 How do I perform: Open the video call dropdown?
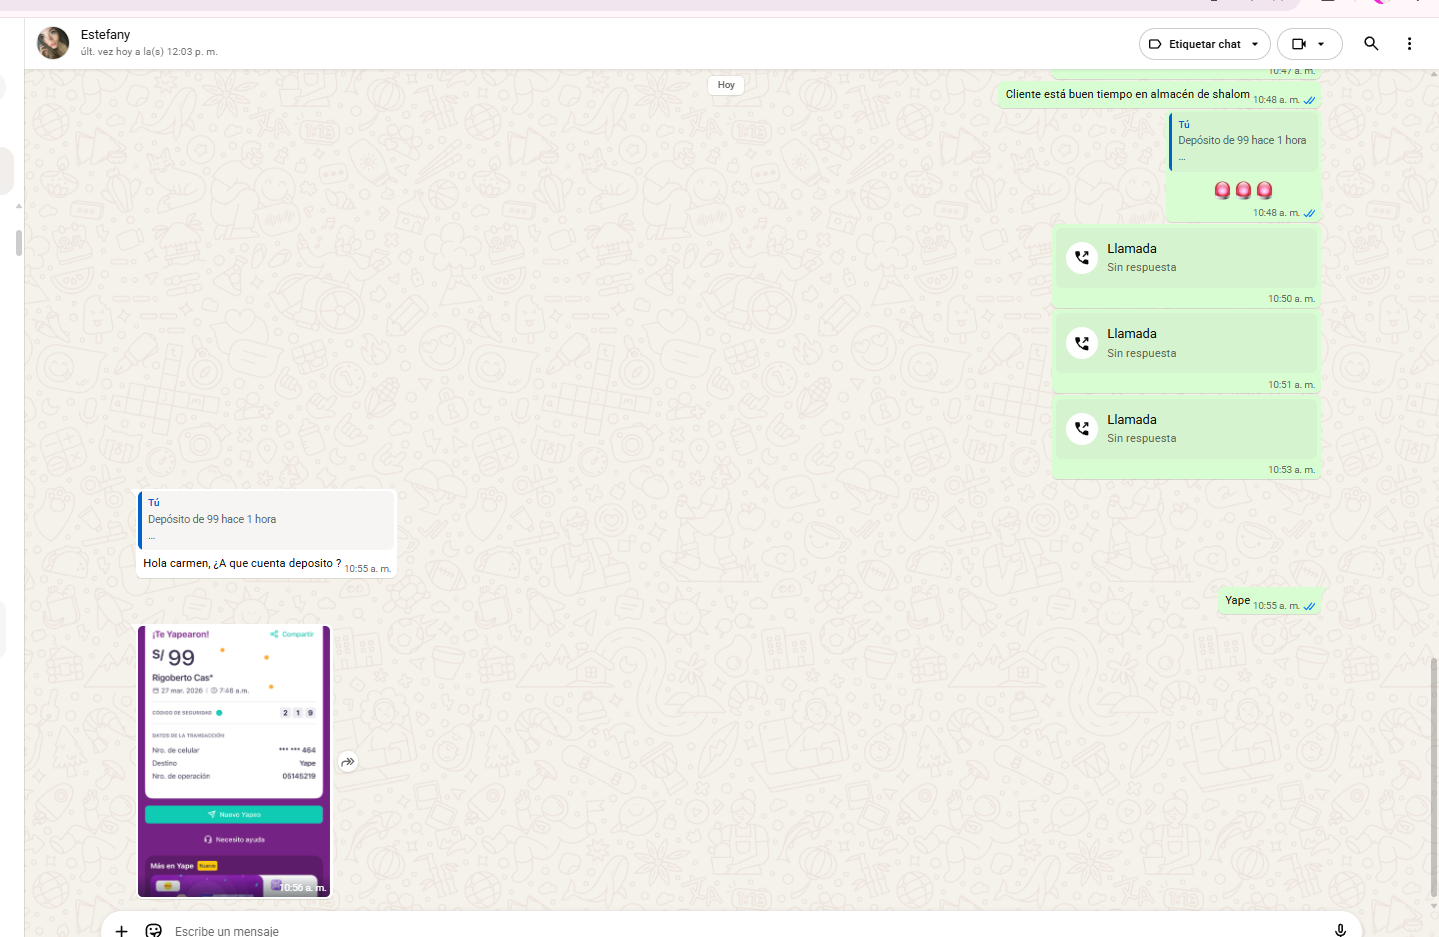point(1309,44)
